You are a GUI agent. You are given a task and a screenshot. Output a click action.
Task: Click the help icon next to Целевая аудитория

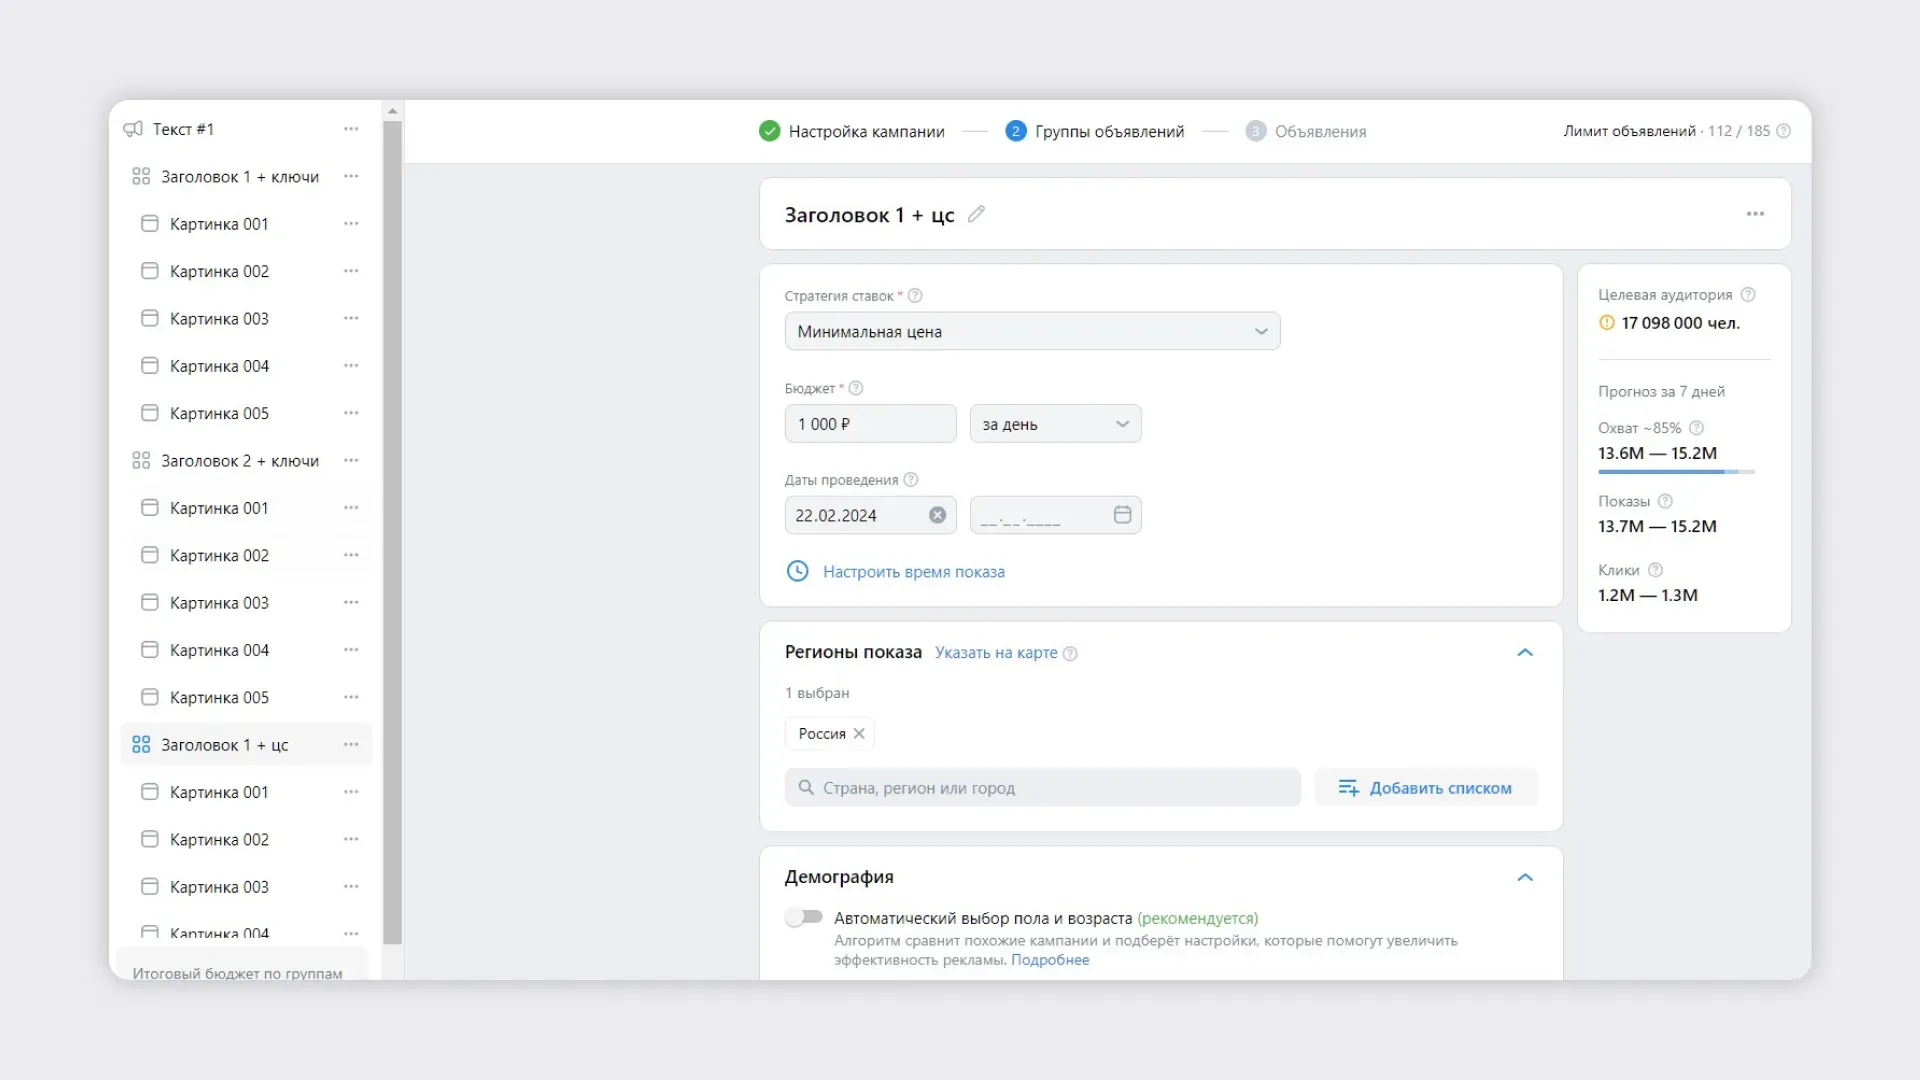click(1748, 295)
